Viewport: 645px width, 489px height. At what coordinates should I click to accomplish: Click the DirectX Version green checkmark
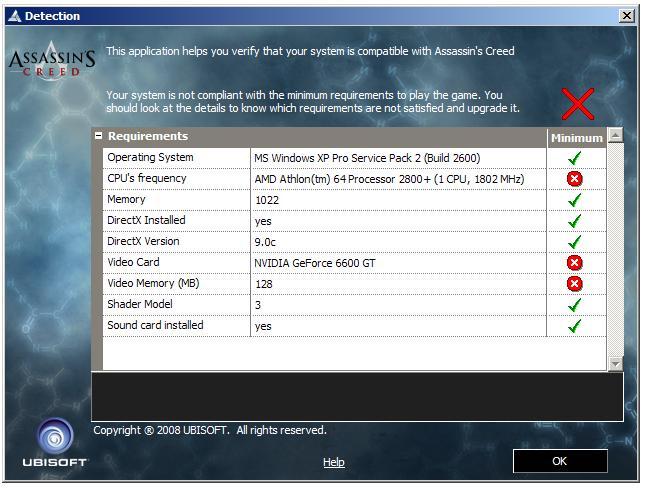coord(575,242)
